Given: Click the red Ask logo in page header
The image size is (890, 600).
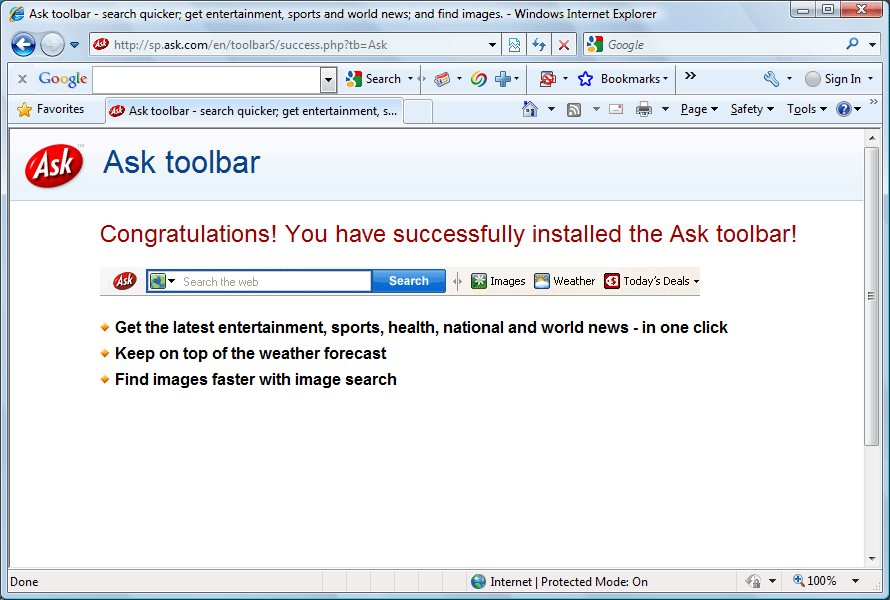Looking at the screenshot, I should (x=54, y=165).
